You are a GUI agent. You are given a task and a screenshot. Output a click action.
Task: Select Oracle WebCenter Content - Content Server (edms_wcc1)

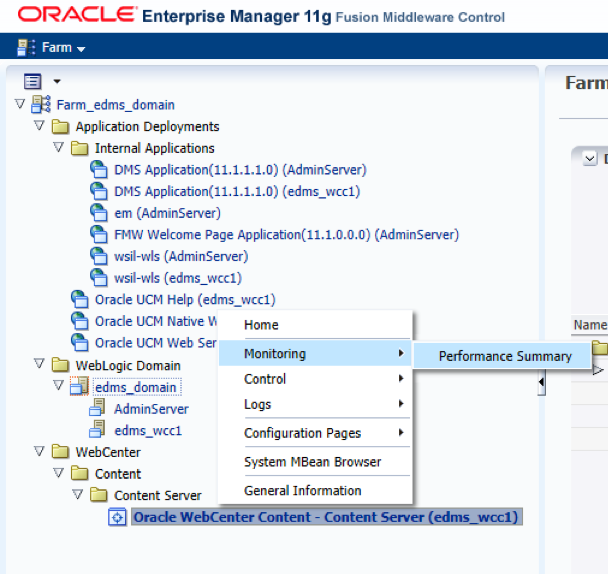tap(326, 517)
